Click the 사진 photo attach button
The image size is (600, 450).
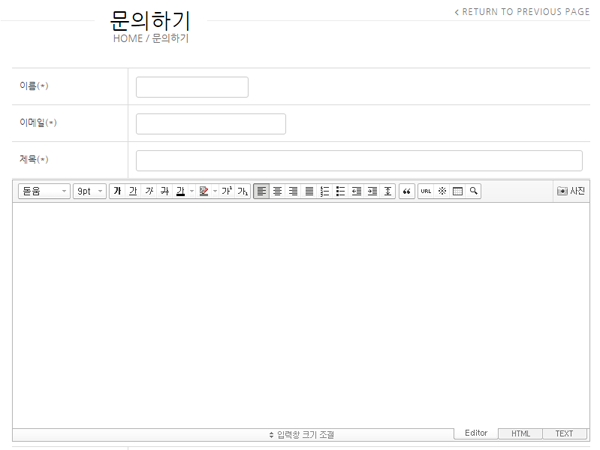click(571, 191)
